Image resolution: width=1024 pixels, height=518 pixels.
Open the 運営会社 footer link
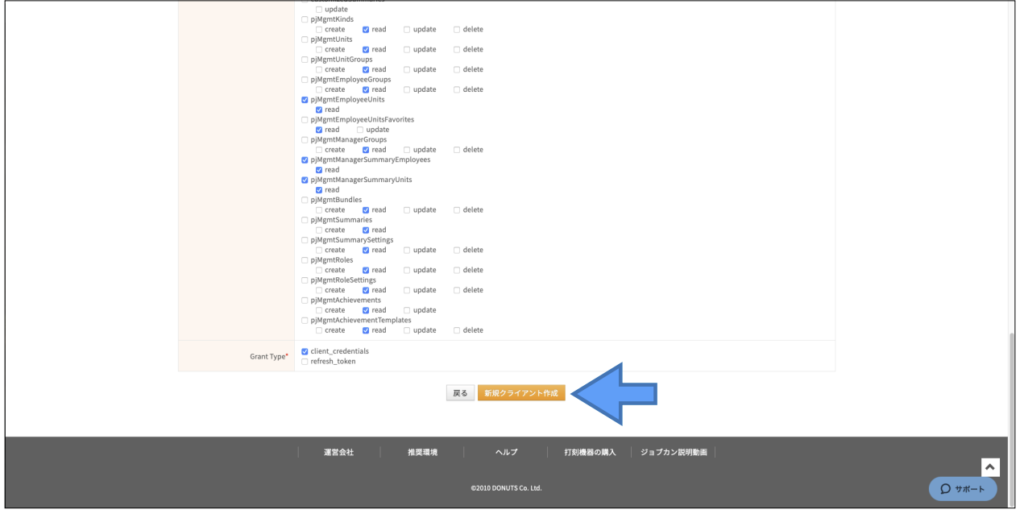[x=338, y=452]
